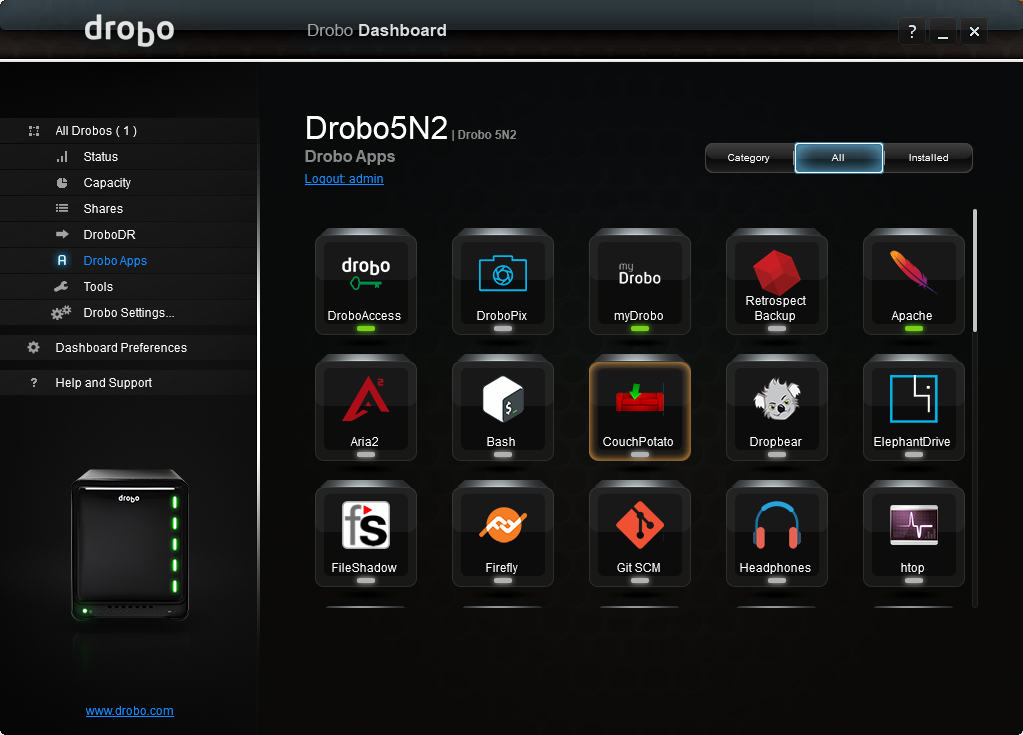
Task: Open Help and Support
Action: pos(129,383)
